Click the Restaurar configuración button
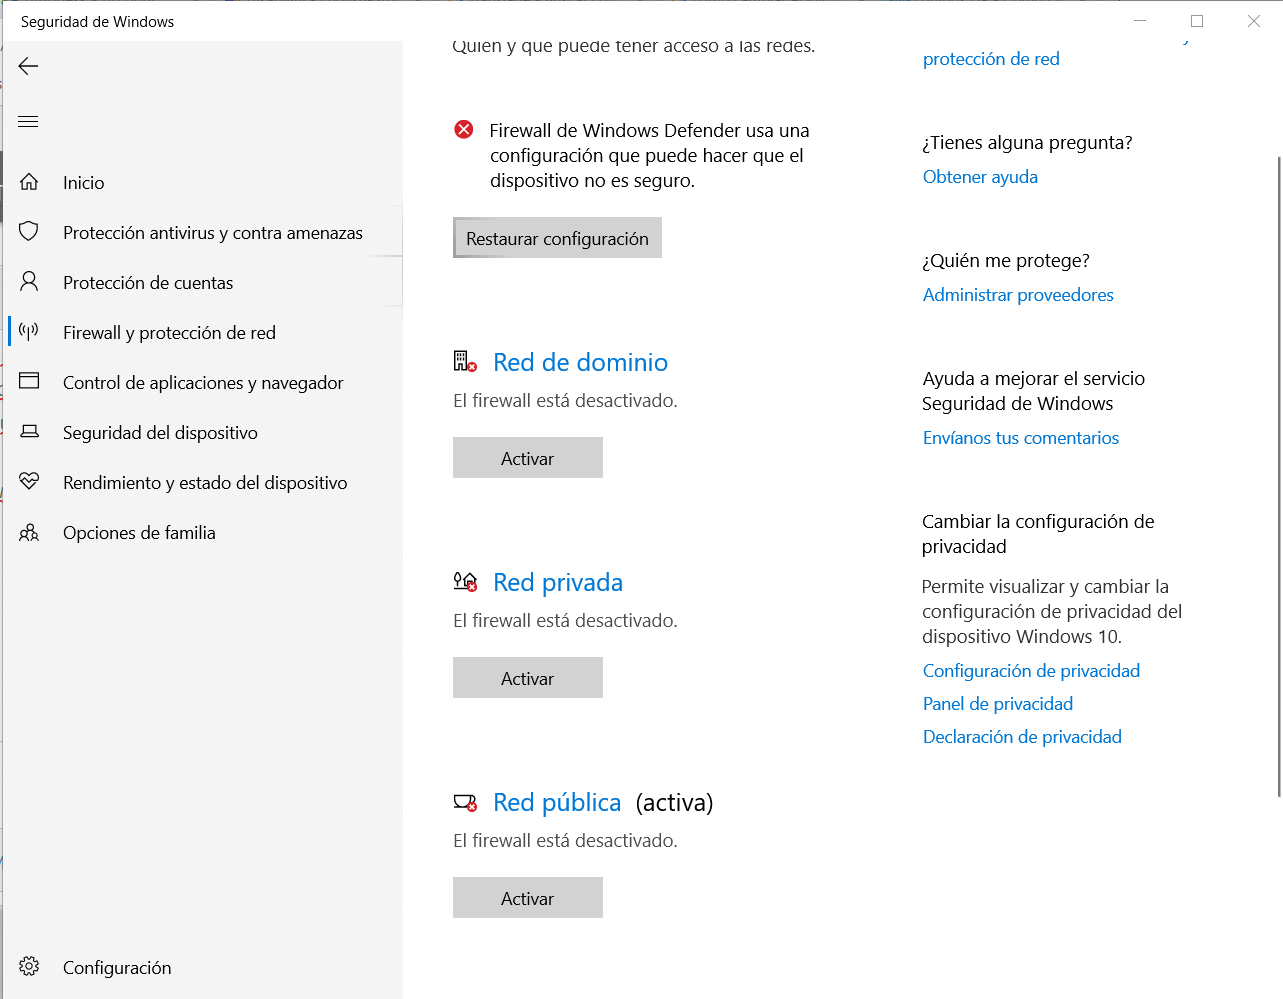This screenshot has width=1283, height=999. coord(556,237)
